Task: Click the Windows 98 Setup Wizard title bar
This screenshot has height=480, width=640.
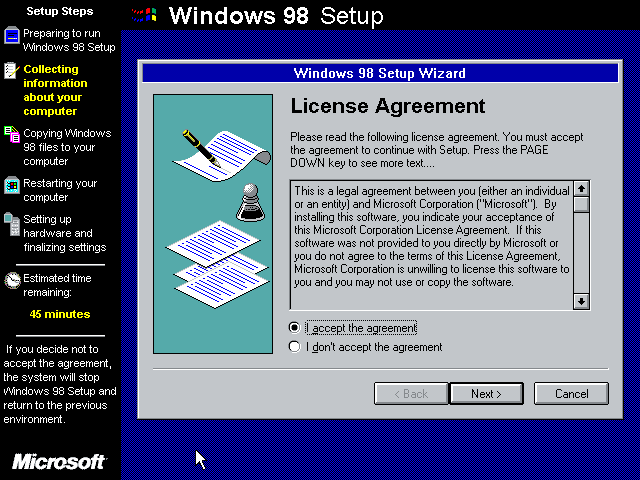Action: (x=380, y=73)
